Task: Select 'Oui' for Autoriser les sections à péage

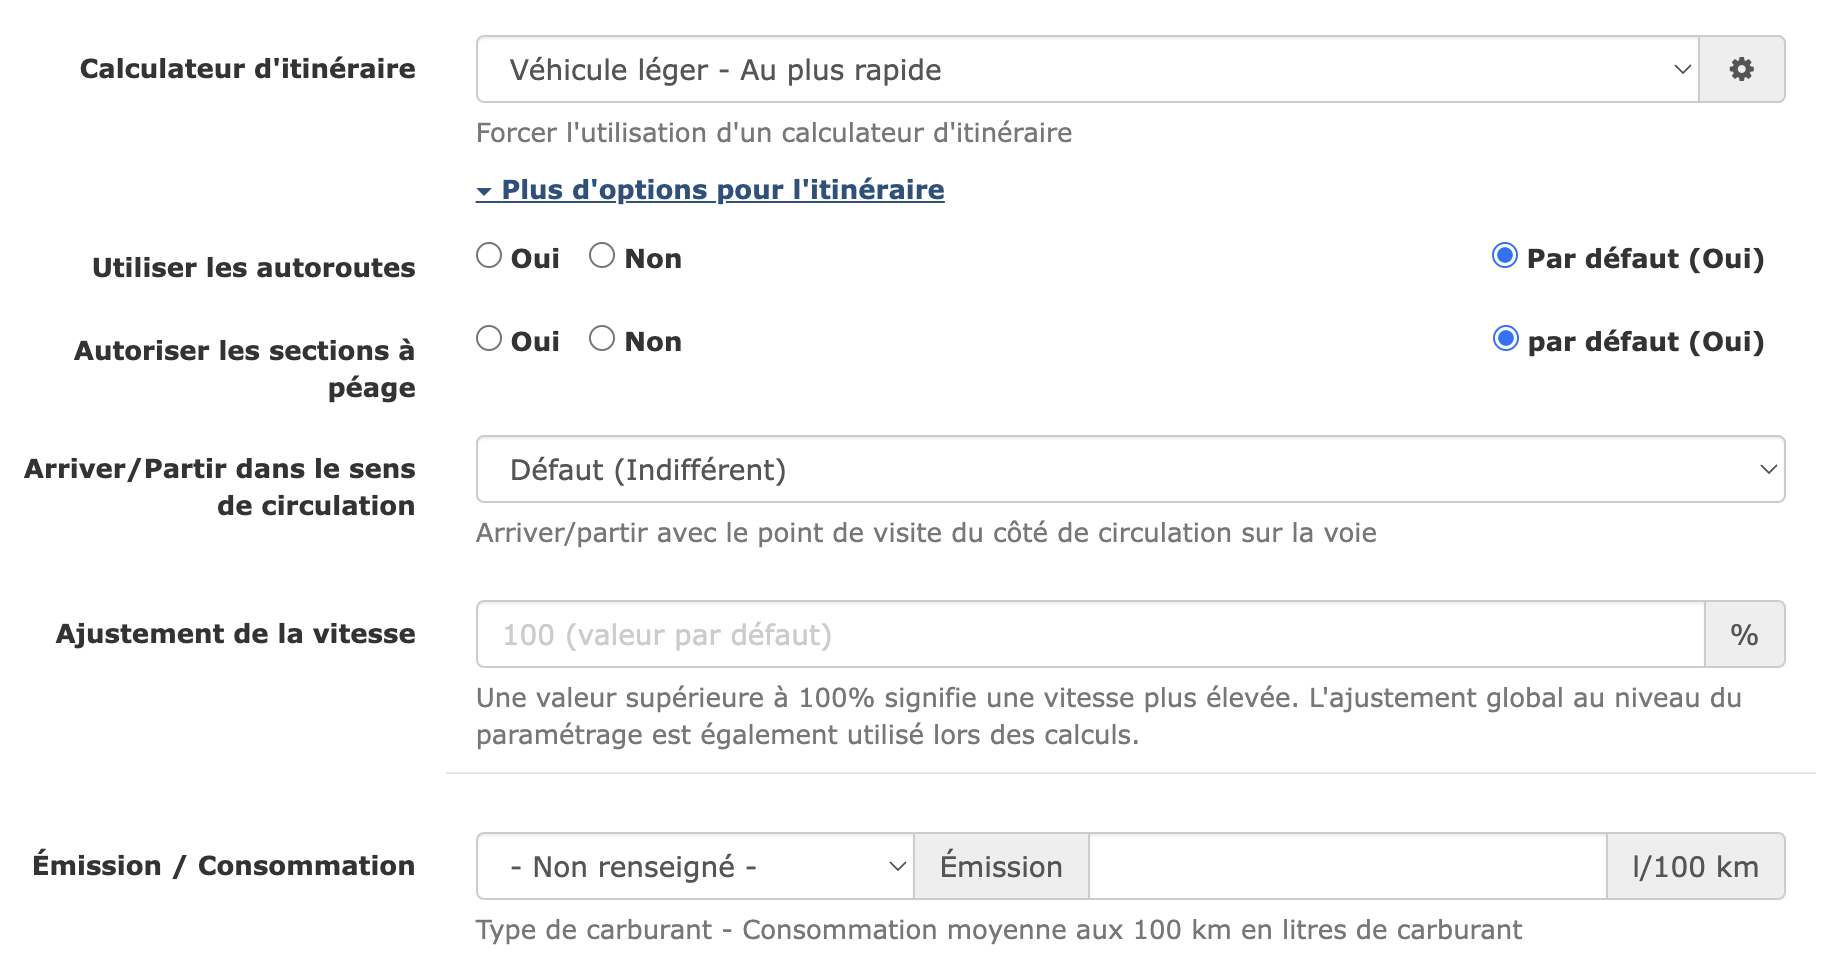Action: 489,338
